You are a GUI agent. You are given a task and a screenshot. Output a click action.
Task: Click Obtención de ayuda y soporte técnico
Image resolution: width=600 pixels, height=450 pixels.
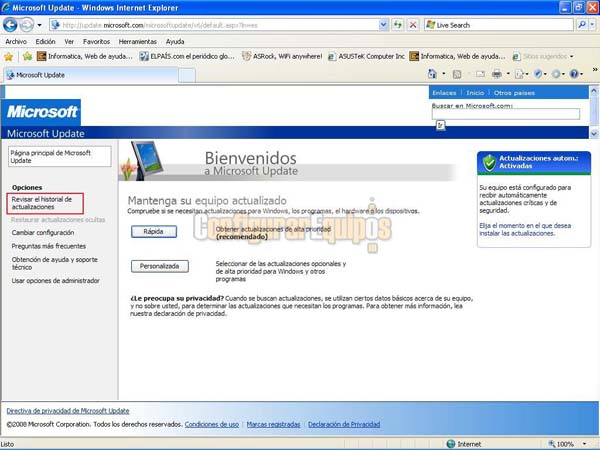click(54, 263)
